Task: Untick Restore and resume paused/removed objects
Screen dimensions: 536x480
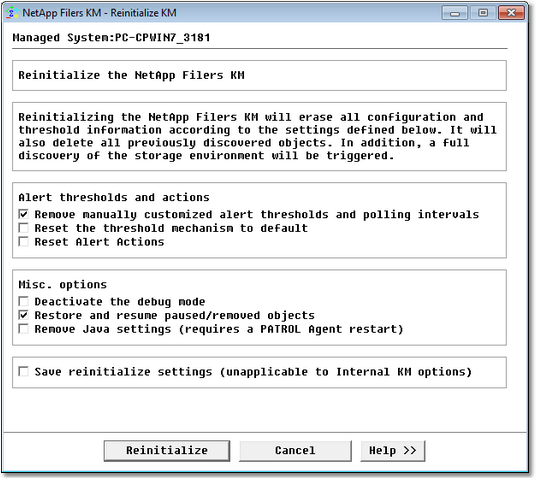Action: point(23,315)
